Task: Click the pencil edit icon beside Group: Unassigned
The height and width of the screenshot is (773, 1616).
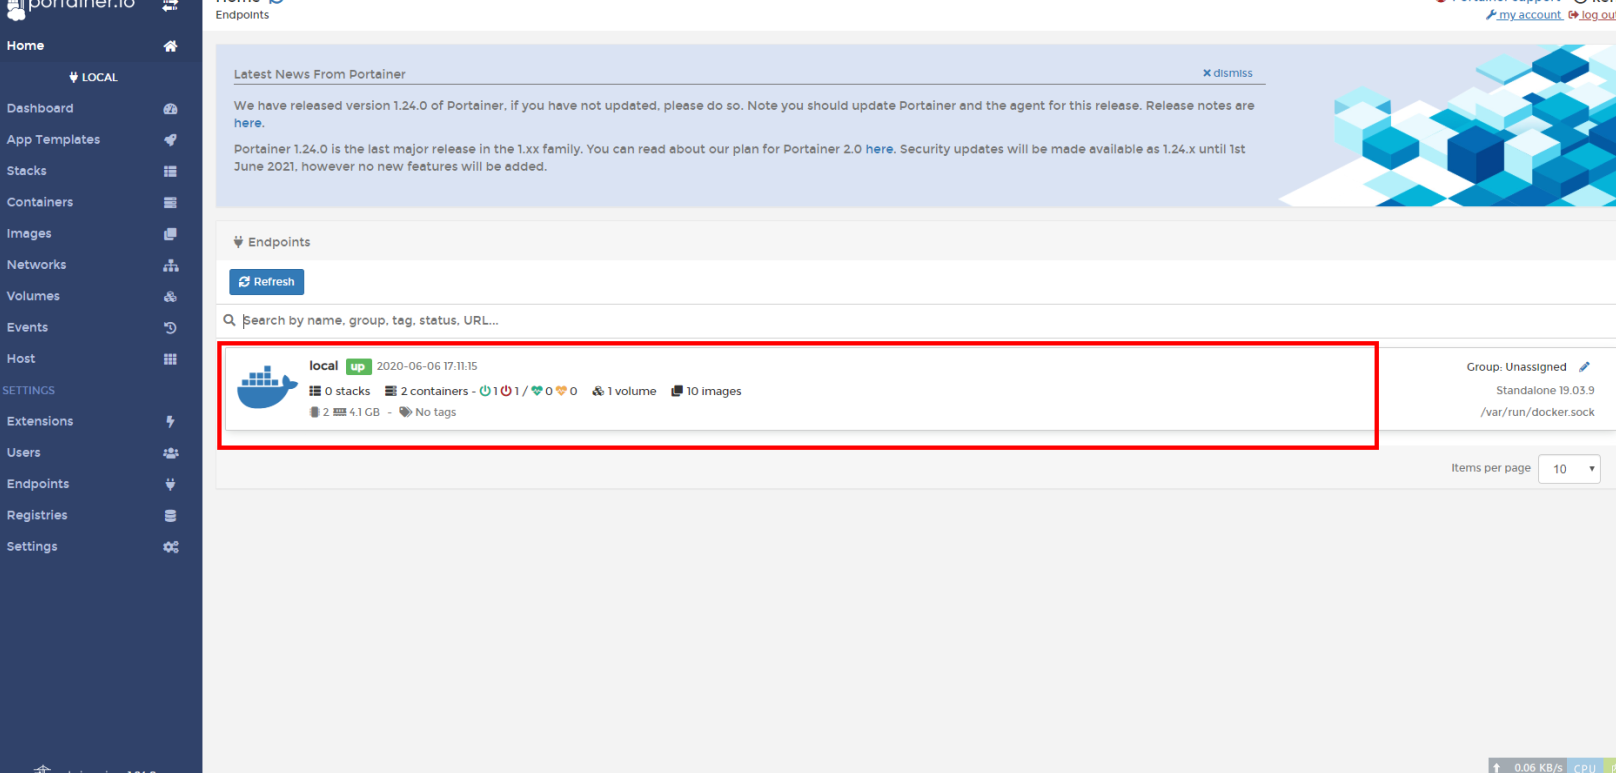Action: (x=1584, y=367)
